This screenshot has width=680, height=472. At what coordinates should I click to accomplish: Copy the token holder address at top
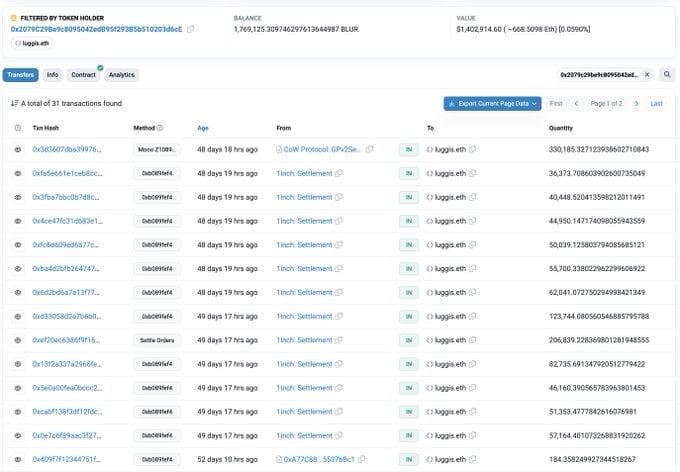[191, 29]
